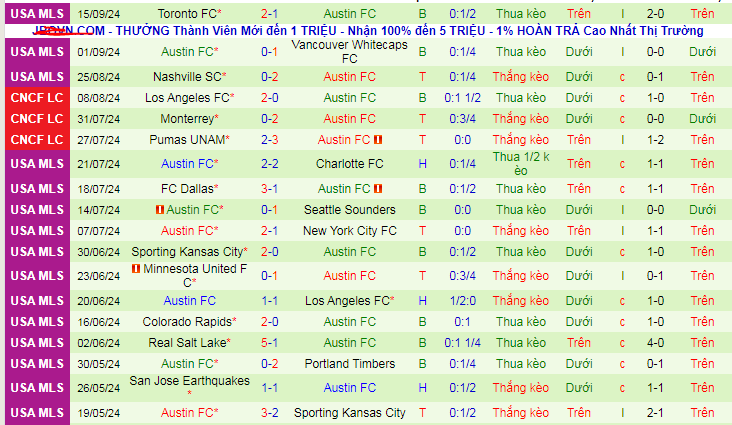Click USA MLS league label on 19/05/24 row

click(36, 412)
